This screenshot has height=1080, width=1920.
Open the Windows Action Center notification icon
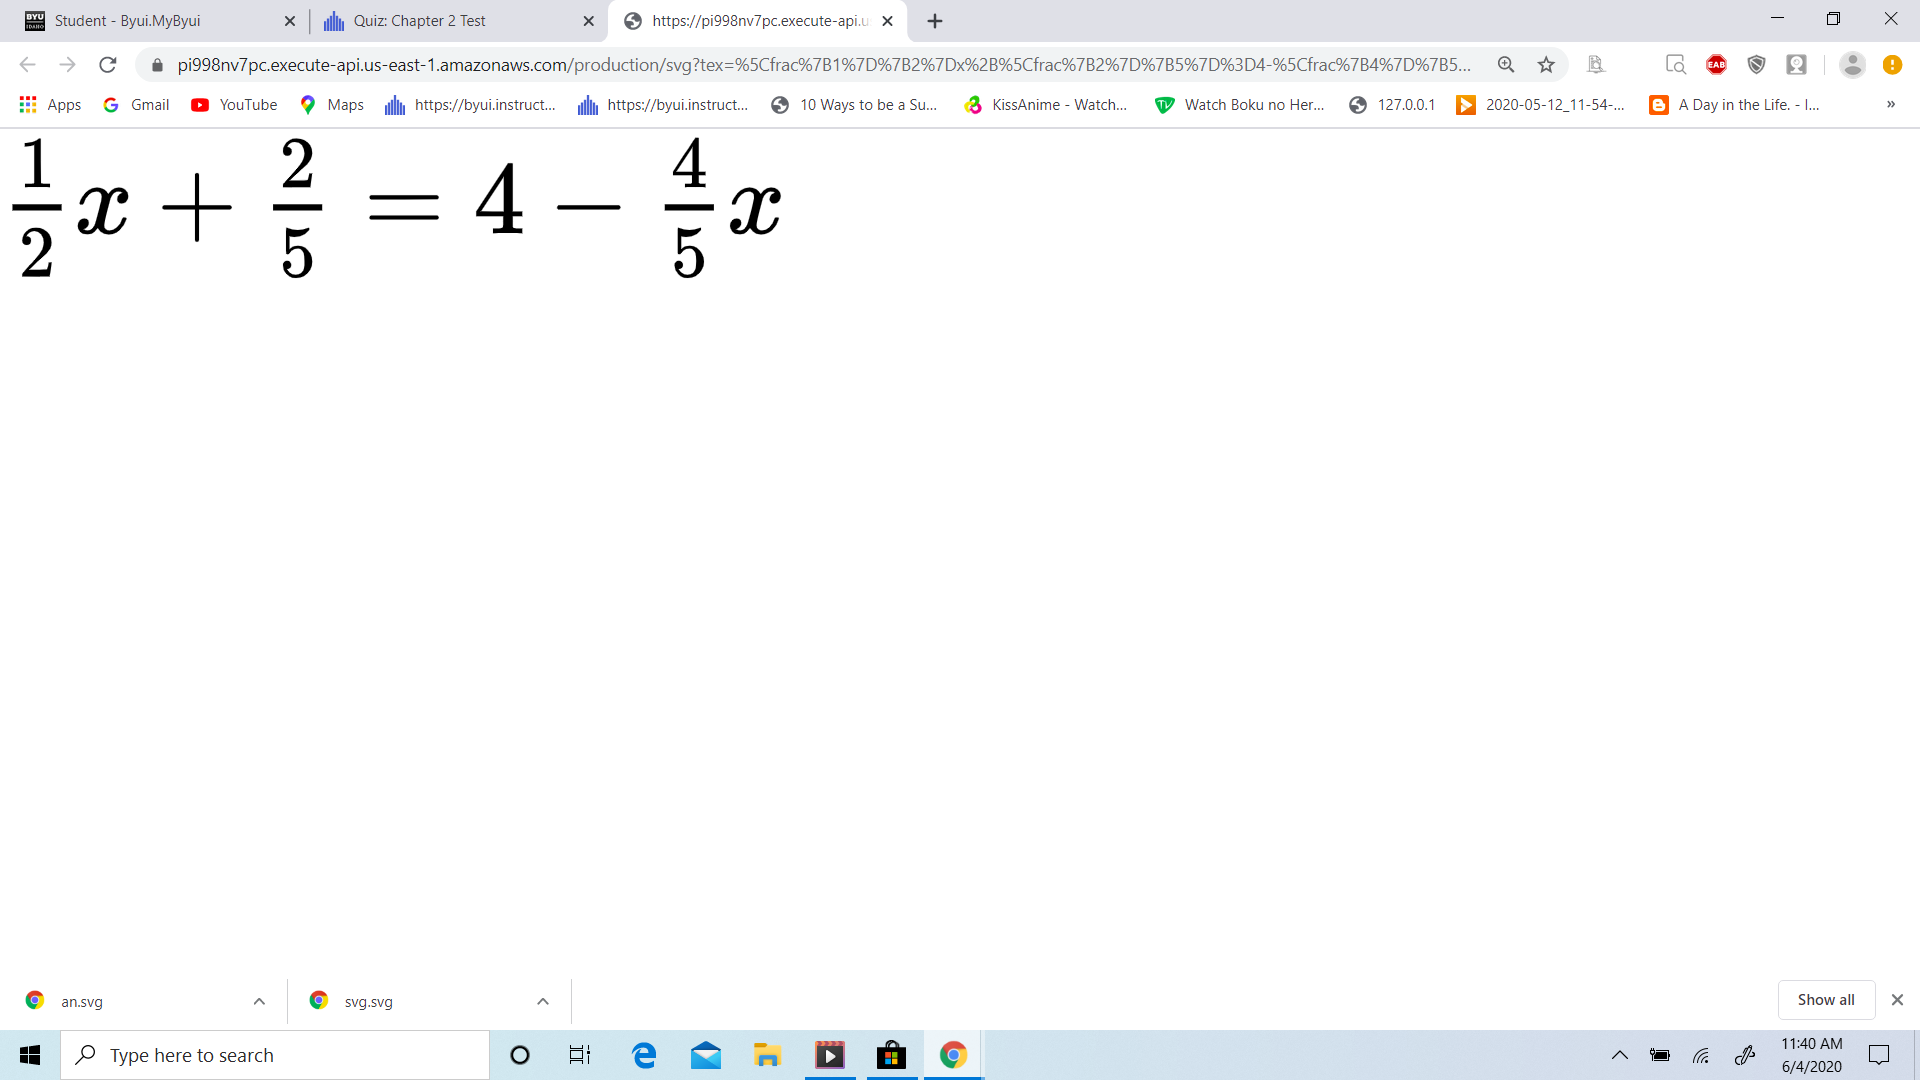(x=1878, y=1054)
